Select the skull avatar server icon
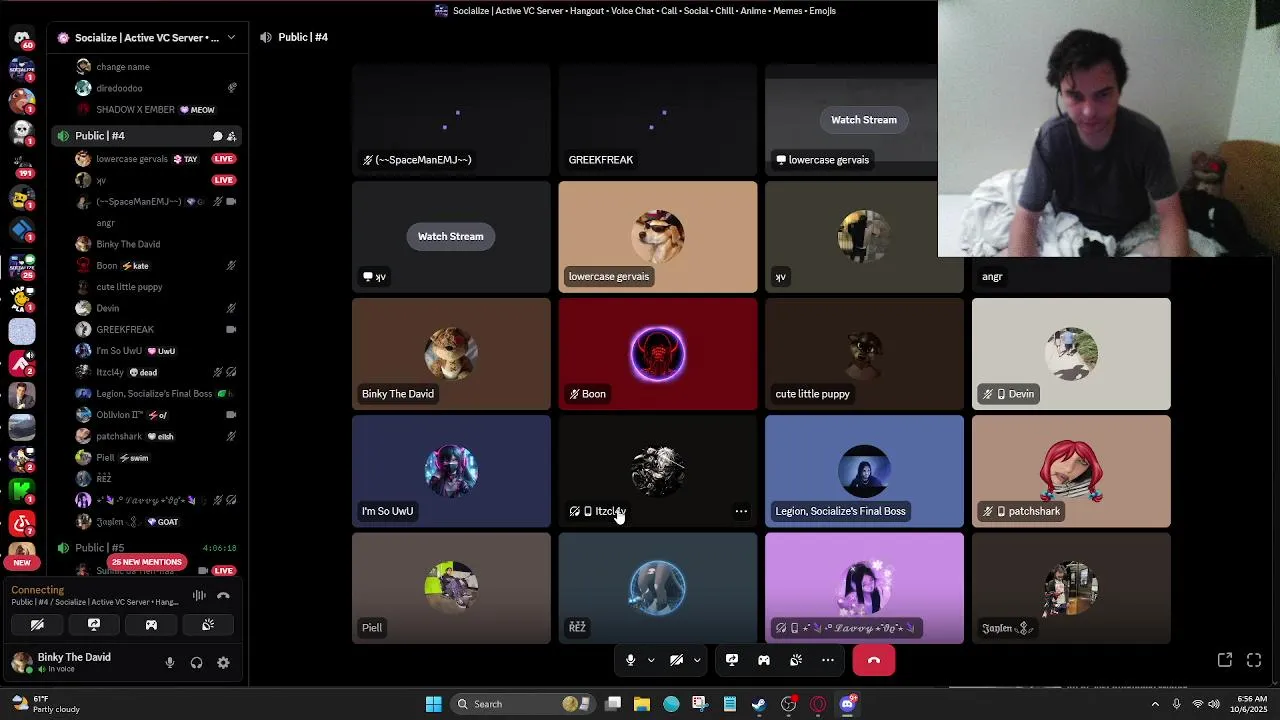Screen dimensions: 1280x720 [22, 131]
